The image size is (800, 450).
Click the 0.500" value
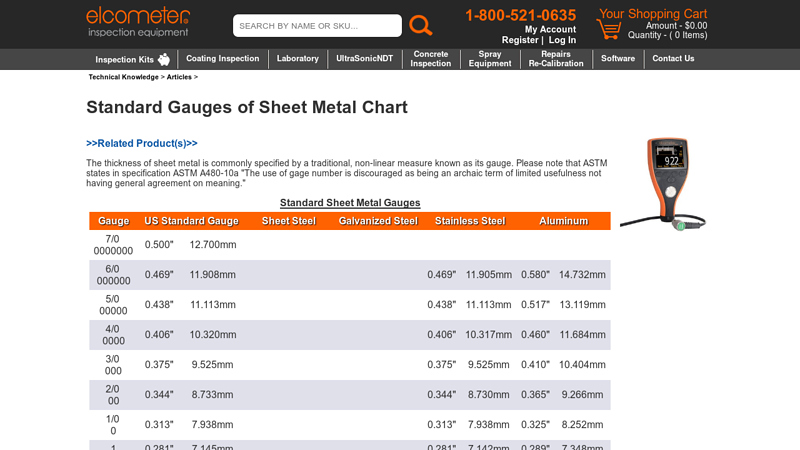tap(159, 245)
